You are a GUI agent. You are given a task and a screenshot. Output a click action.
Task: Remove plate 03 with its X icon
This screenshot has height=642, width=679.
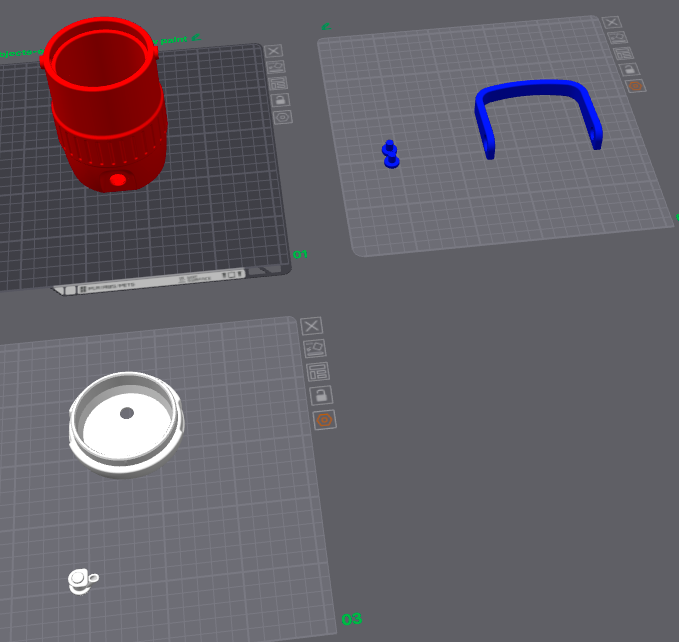point(312,326)
